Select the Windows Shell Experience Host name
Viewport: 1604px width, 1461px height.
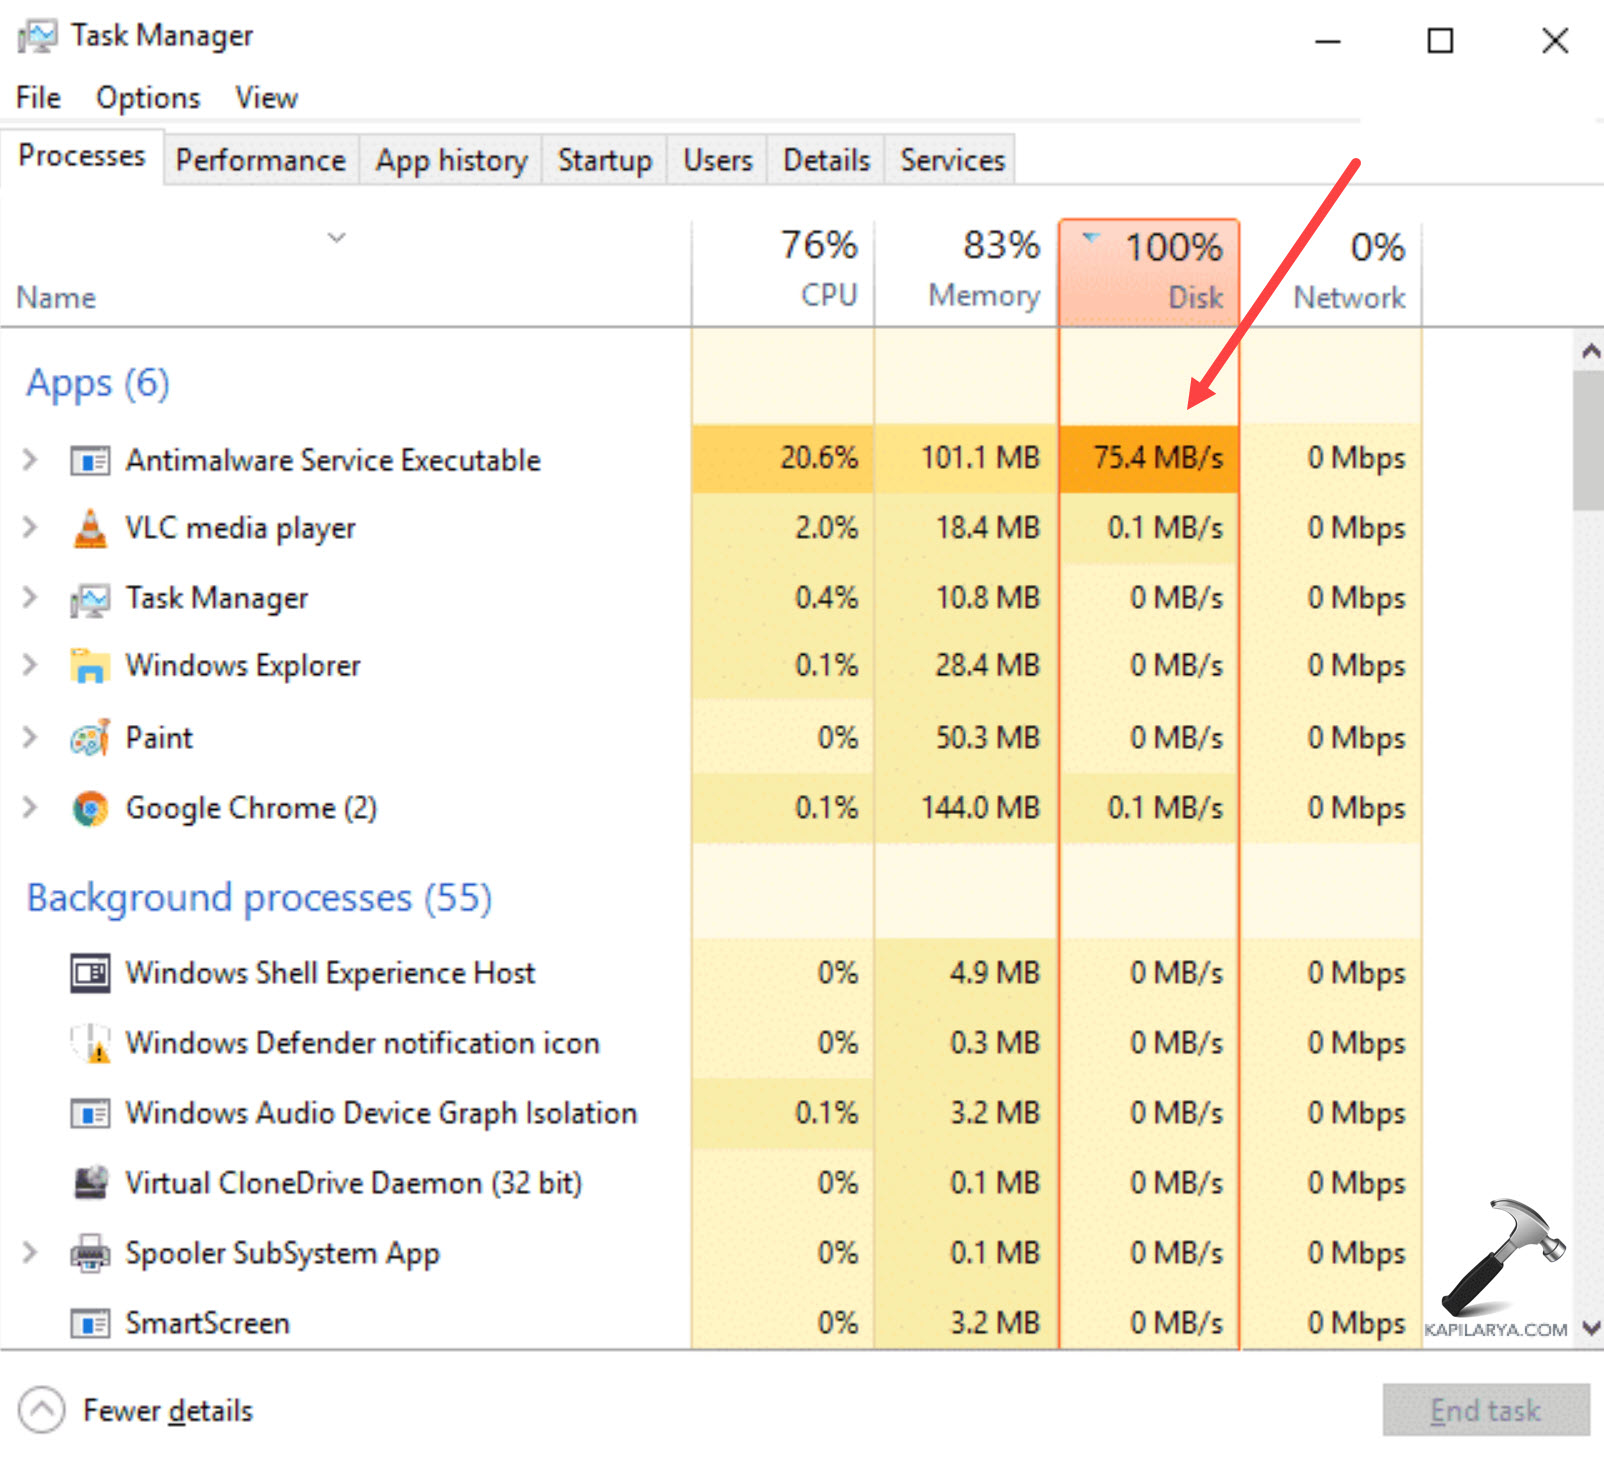330,973
